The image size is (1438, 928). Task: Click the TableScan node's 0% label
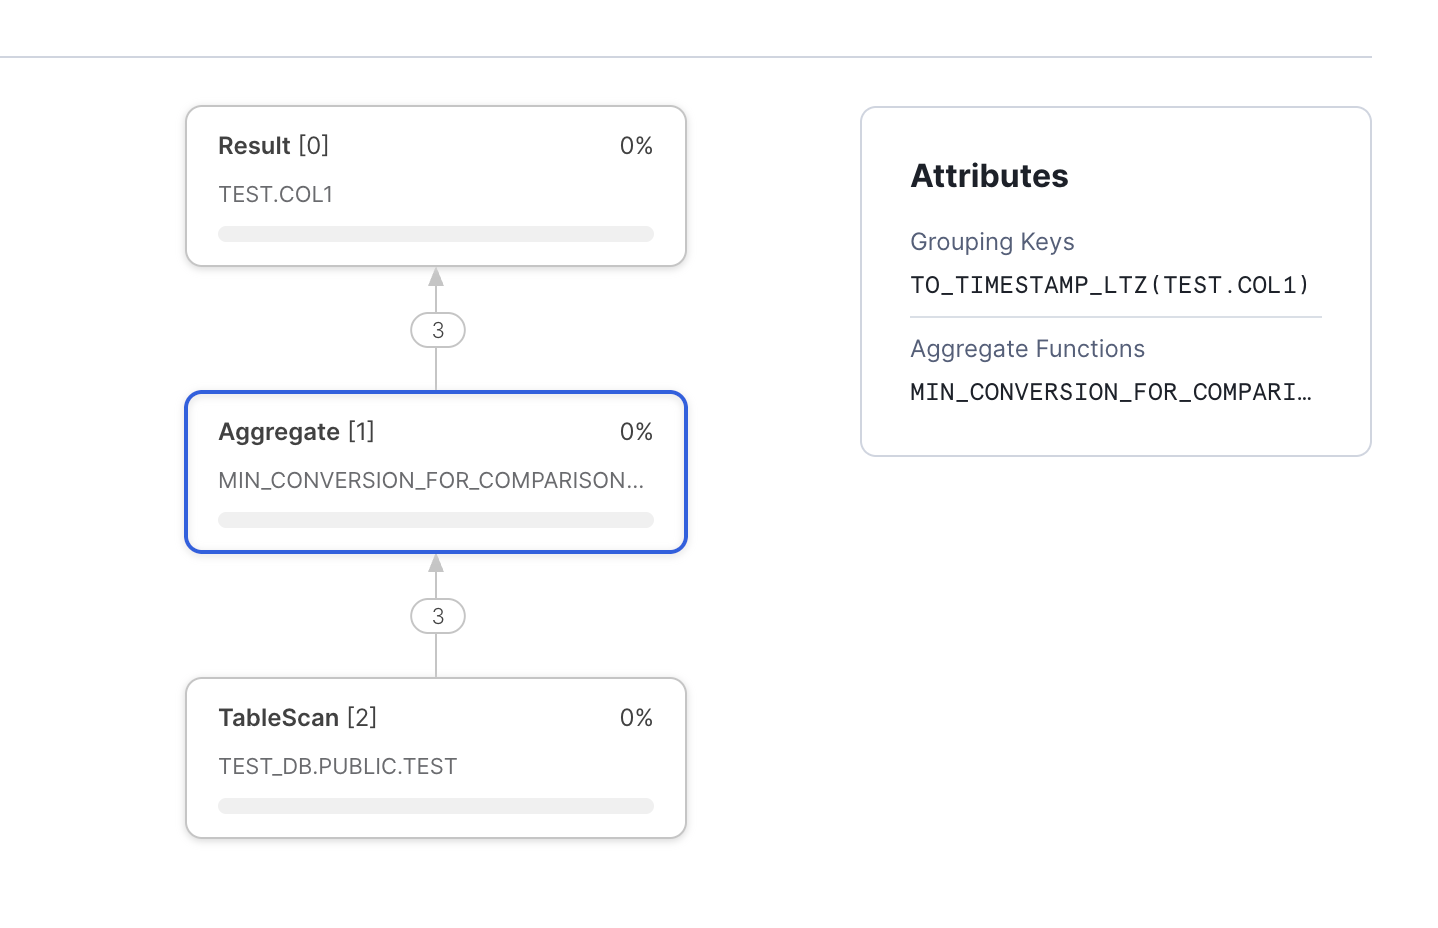[x=636, y=718]
